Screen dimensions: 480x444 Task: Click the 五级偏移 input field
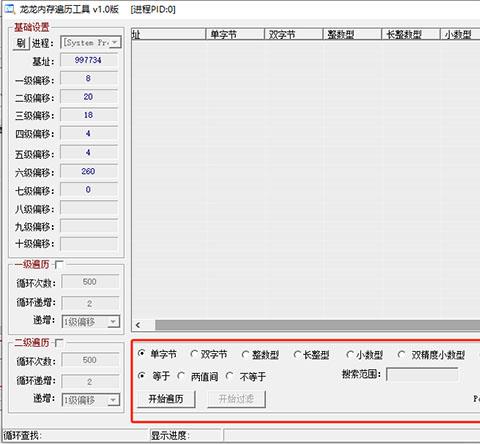coord(89,153)
